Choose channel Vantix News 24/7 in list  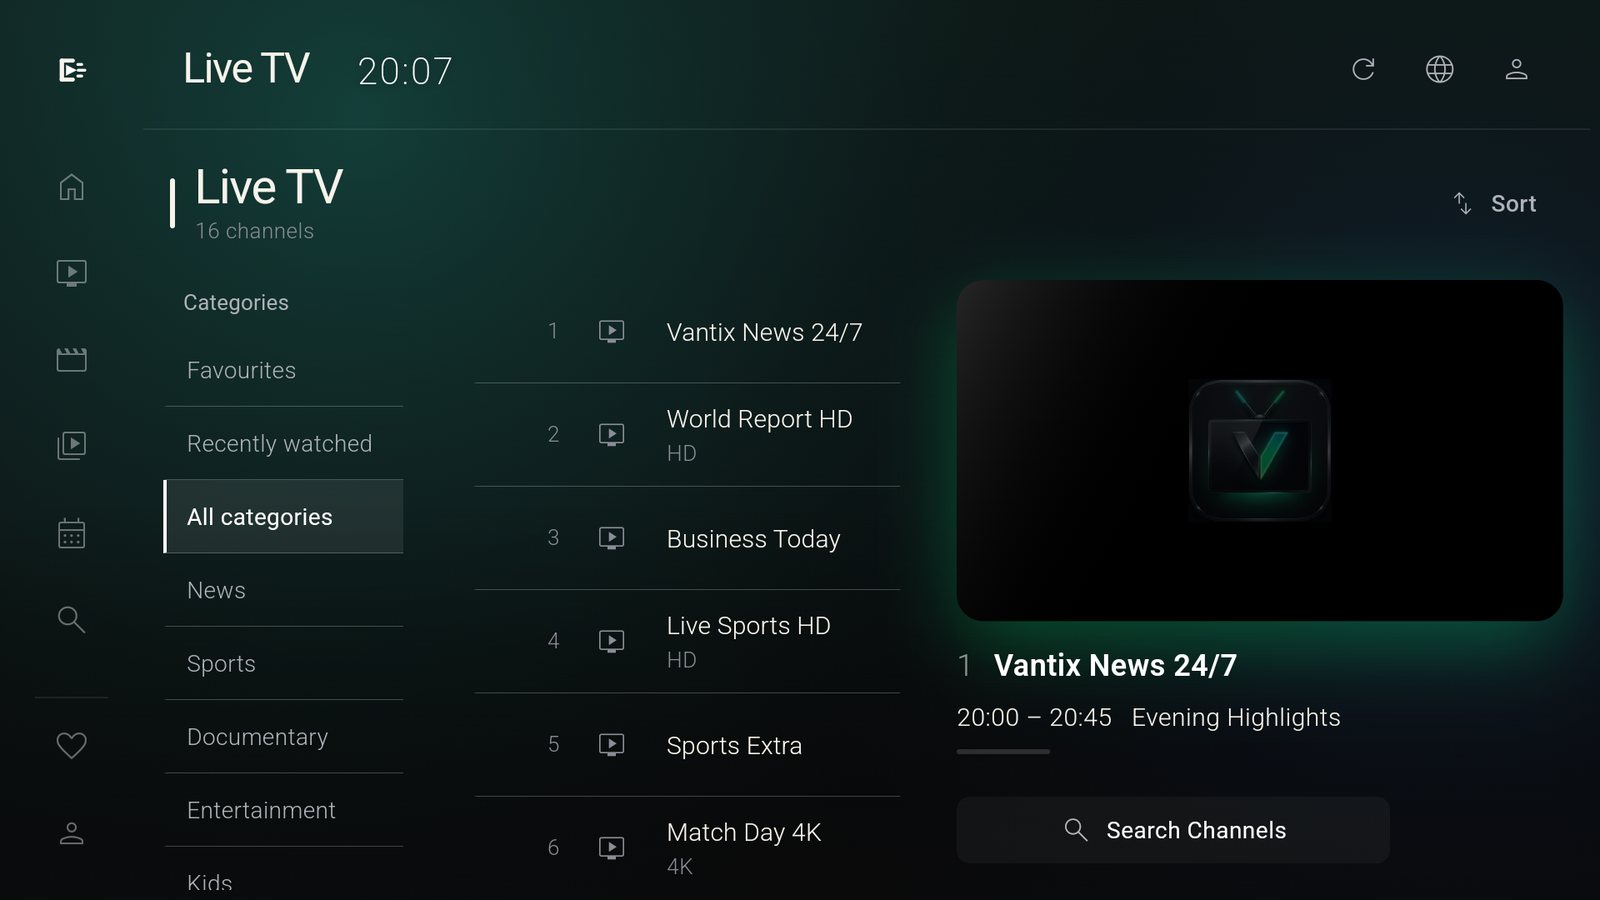pyautogui.click(x=687, y=331)
